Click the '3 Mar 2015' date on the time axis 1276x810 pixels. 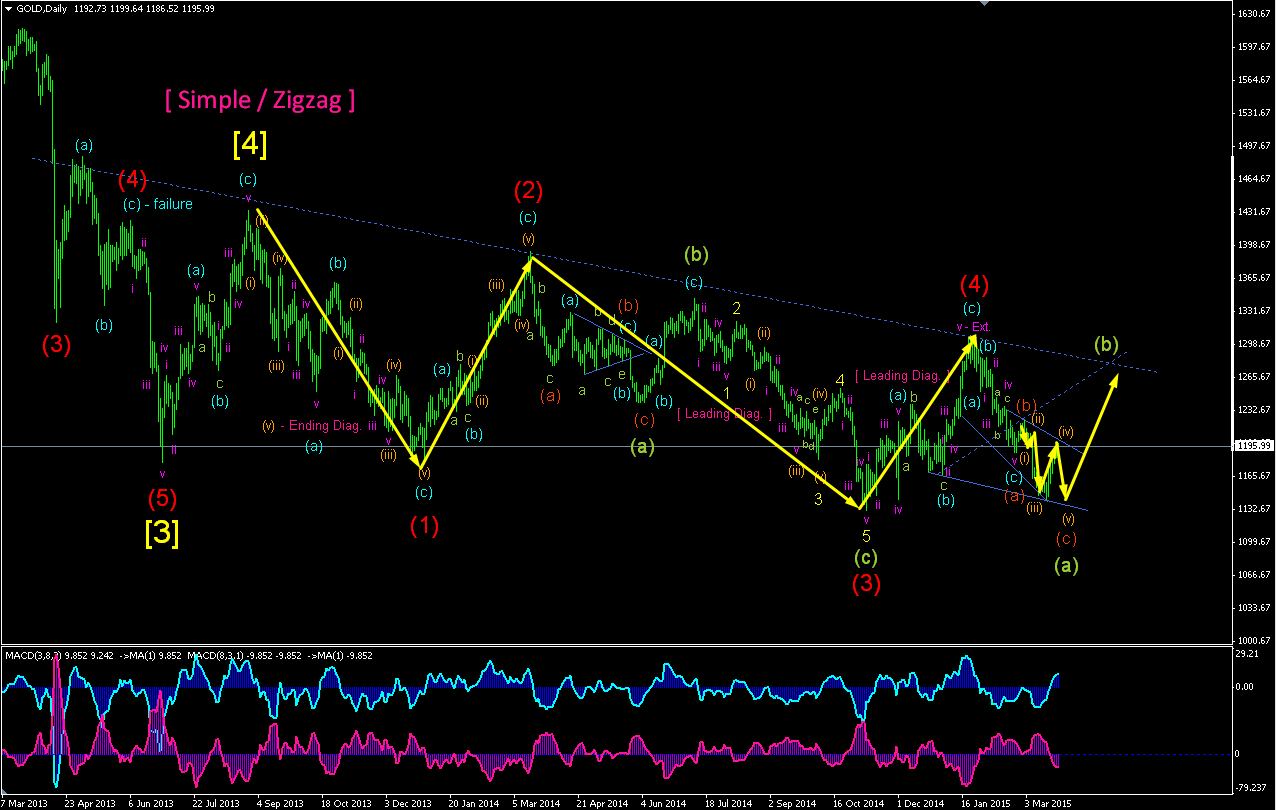(x=1047, y=803)
